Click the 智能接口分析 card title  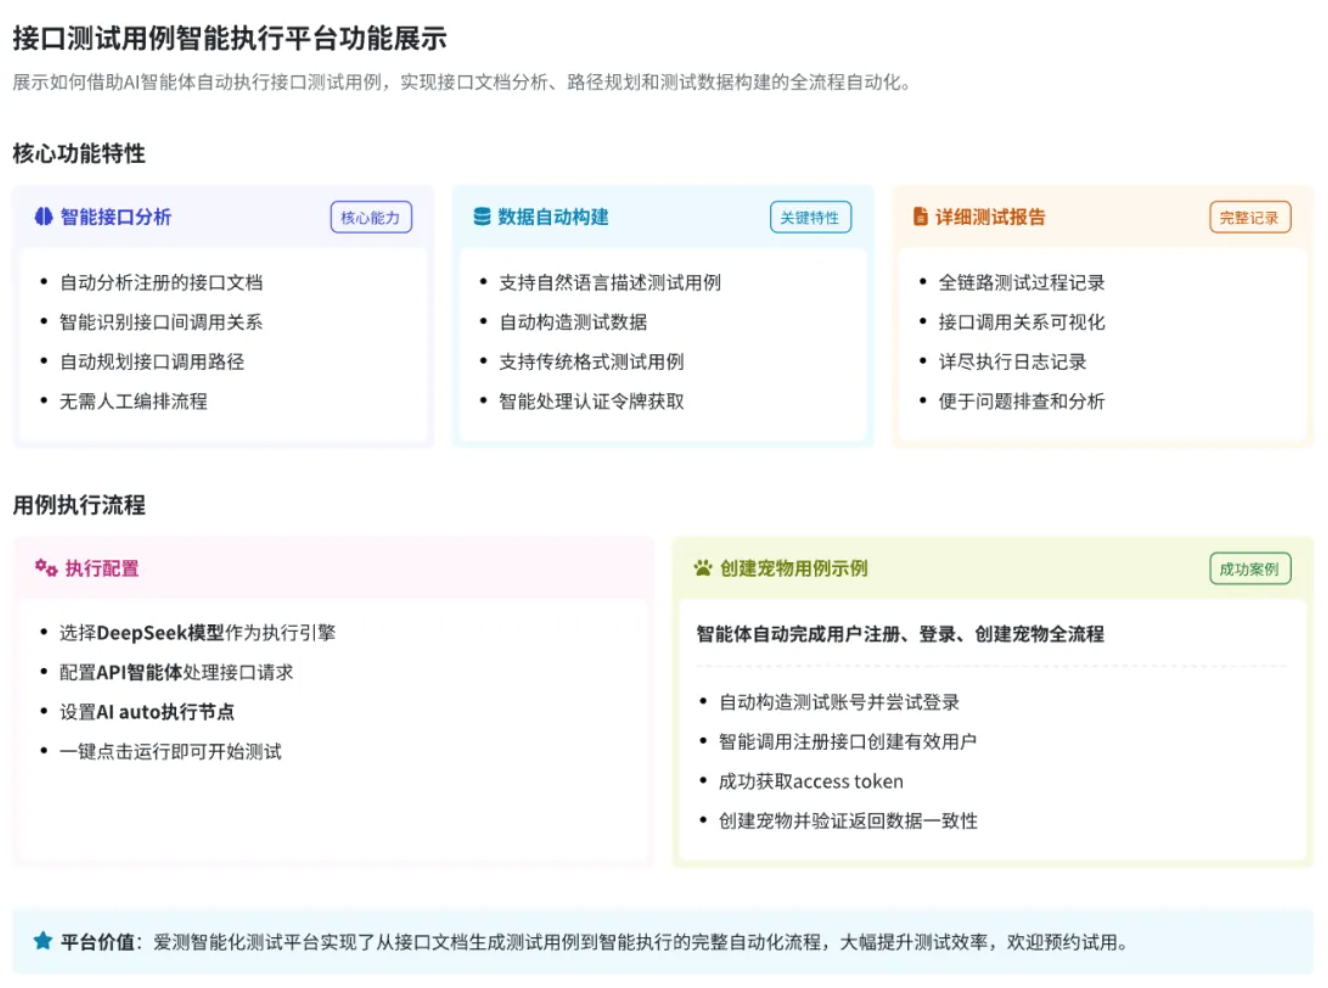click(x=116, y=217)
